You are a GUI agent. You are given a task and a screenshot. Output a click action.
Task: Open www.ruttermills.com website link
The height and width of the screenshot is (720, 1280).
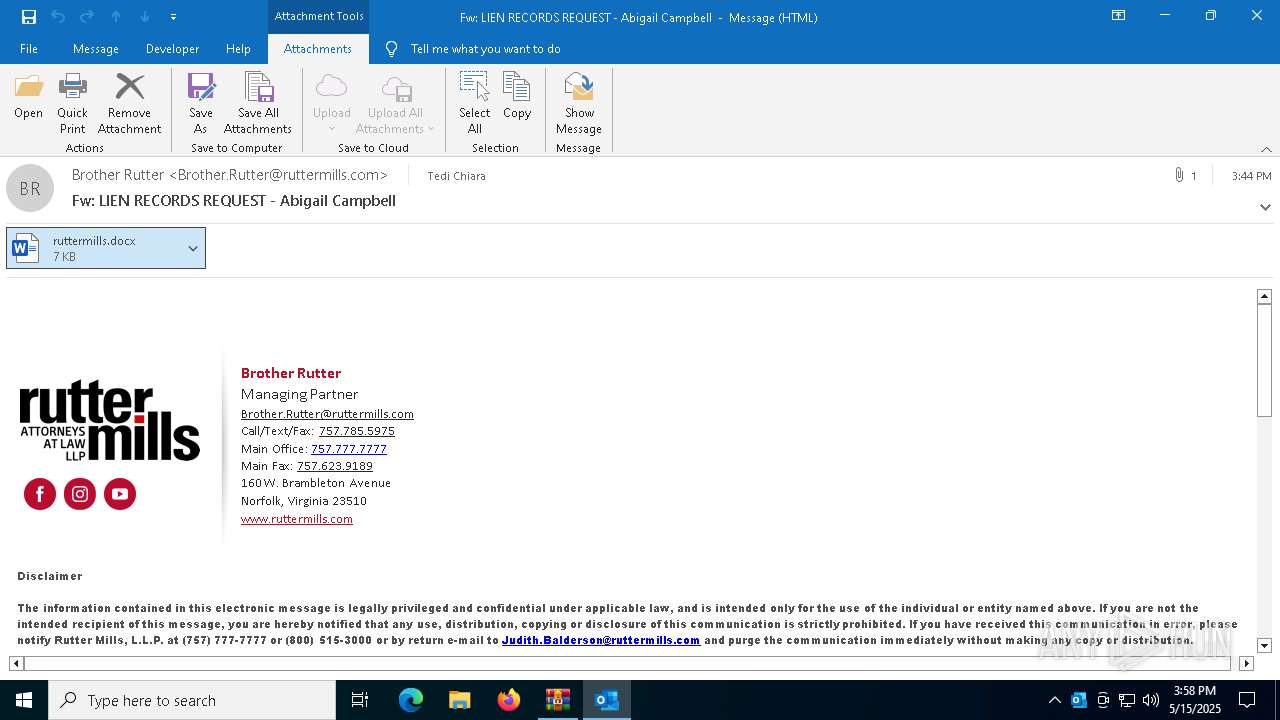pyautogui.click(x=297, y=519)
